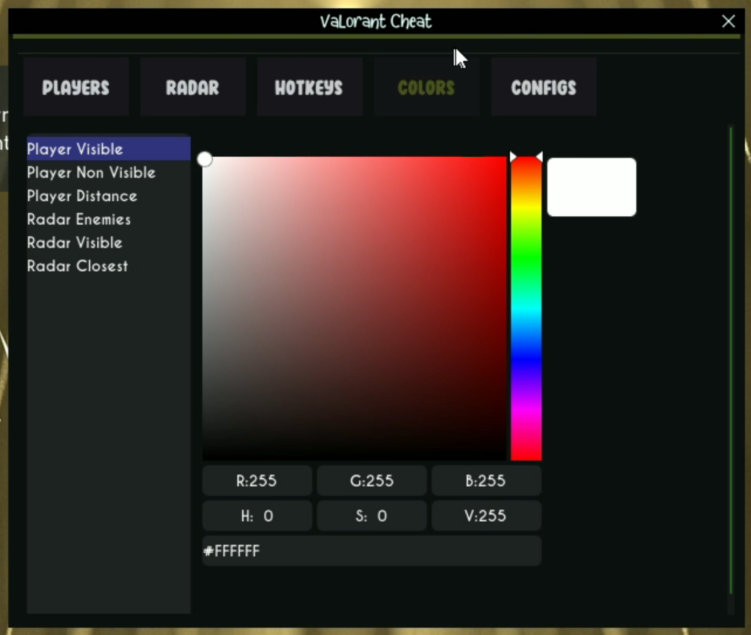Go to the CONFIGS tab
The image size is (751, 635).
(544, 87)
